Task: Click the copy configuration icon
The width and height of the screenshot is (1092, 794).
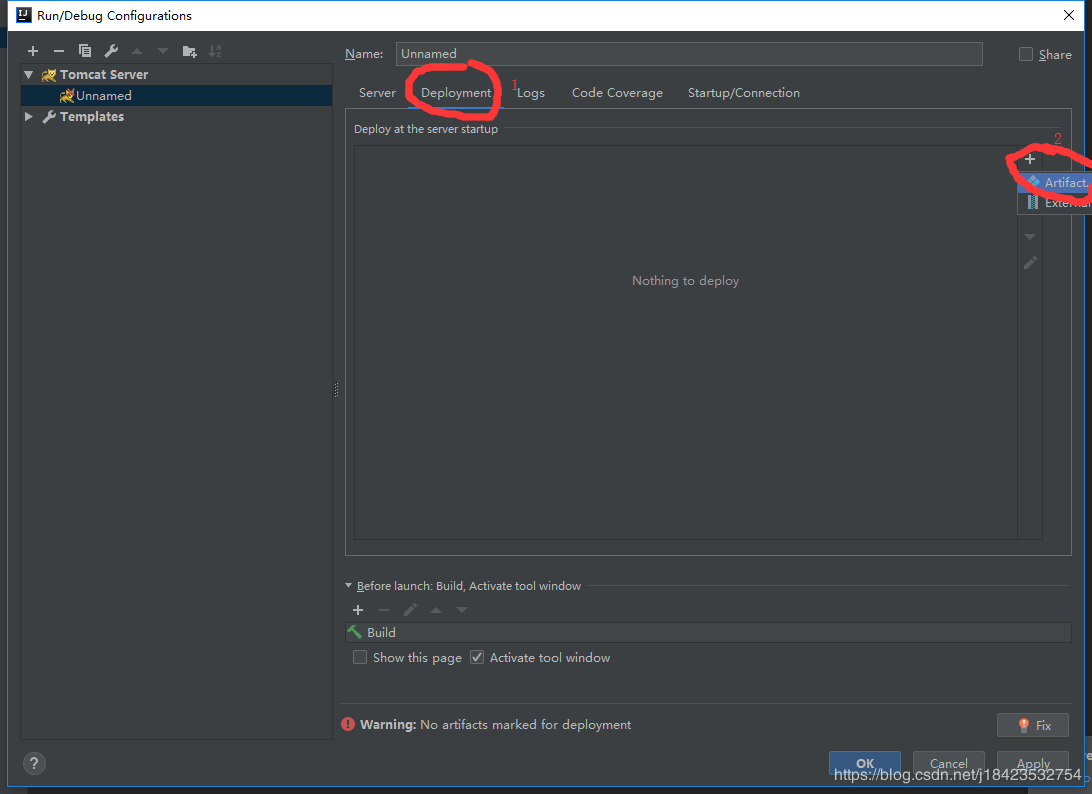Action: tap(85, 51)
